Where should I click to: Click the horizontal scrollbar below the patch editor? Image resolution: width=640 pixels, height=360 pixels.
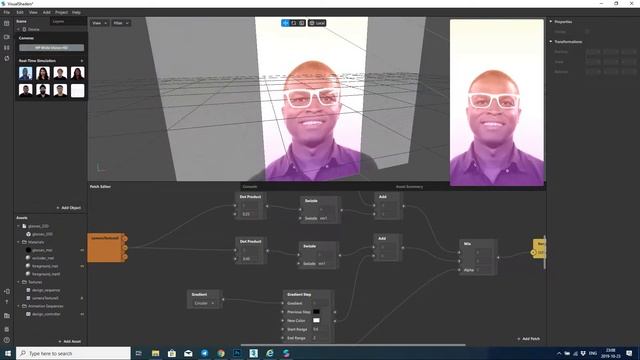(x=353, y=345)
